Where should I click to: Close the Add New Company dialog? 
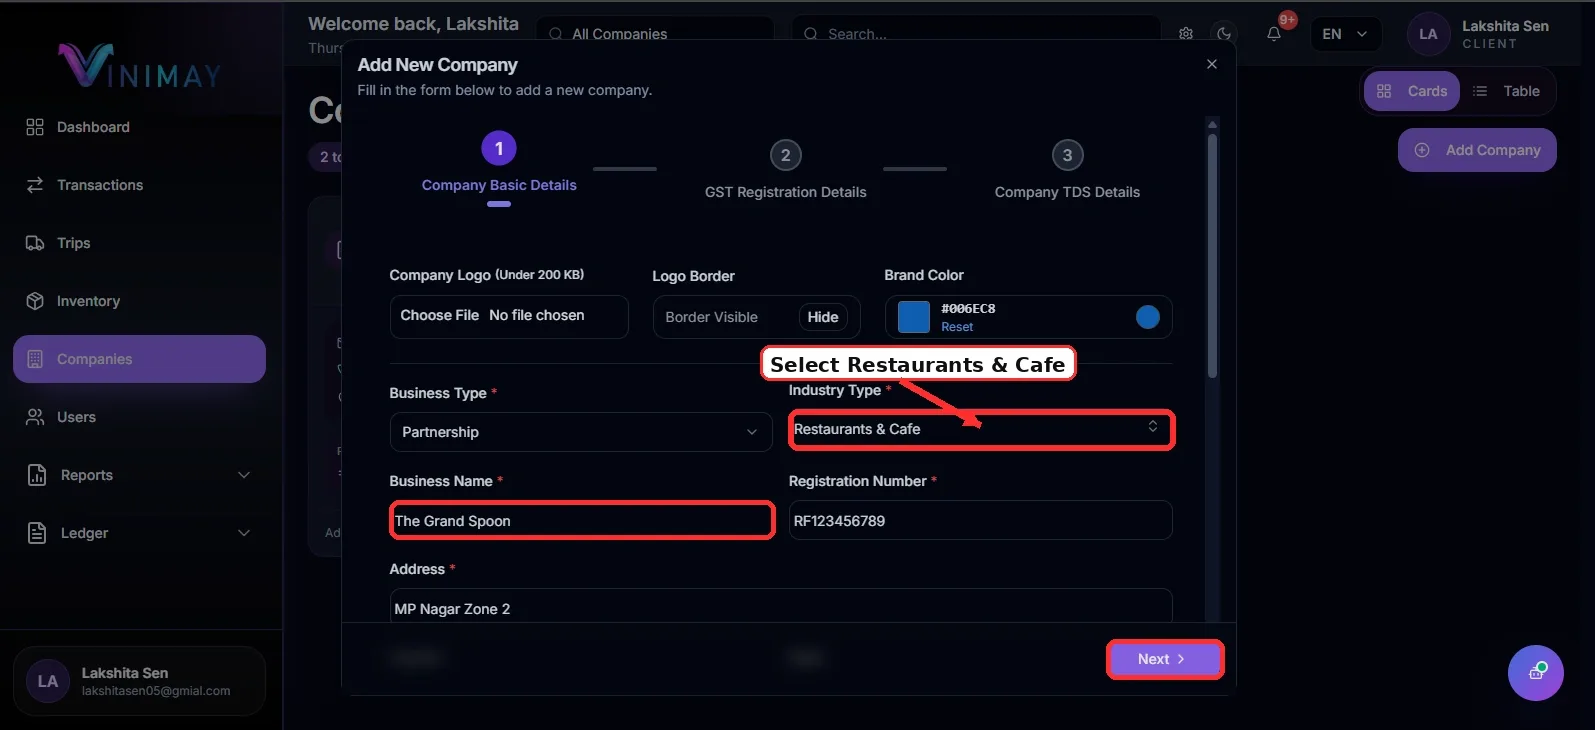pos(1212,64)
